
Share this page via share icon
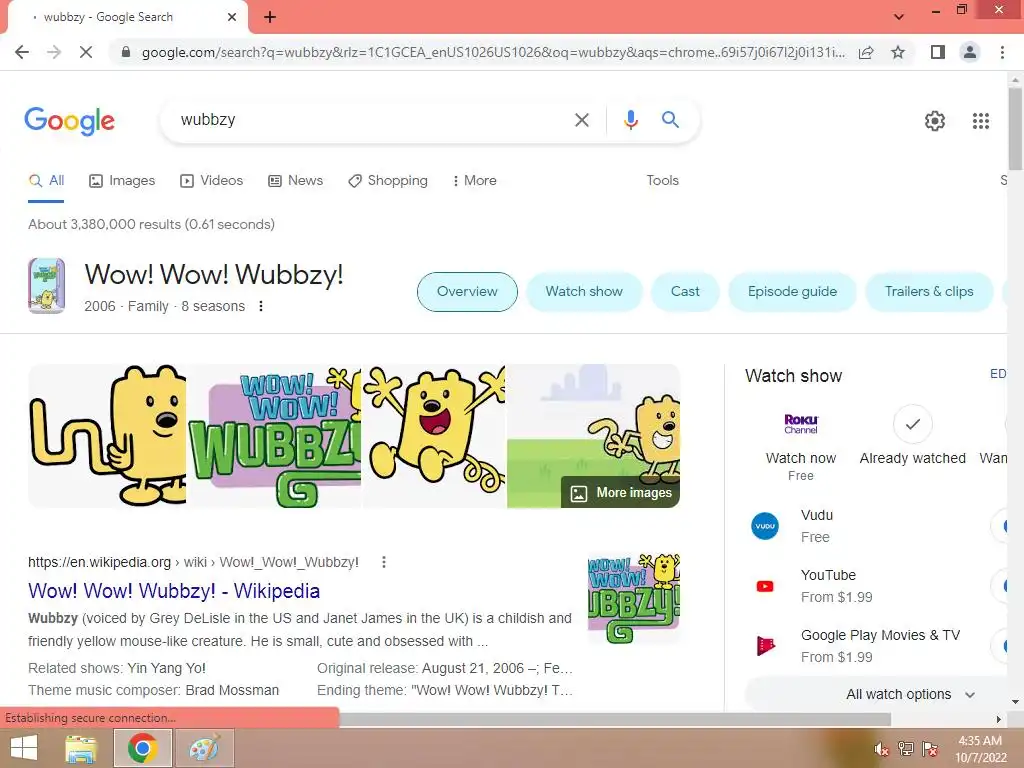(x=866, y=52)
